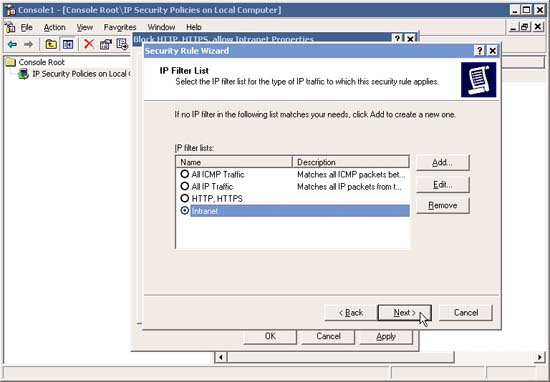Cancel the Security Rule Wizard
This screenshot has width=550, height=382.
pos(466,313)
